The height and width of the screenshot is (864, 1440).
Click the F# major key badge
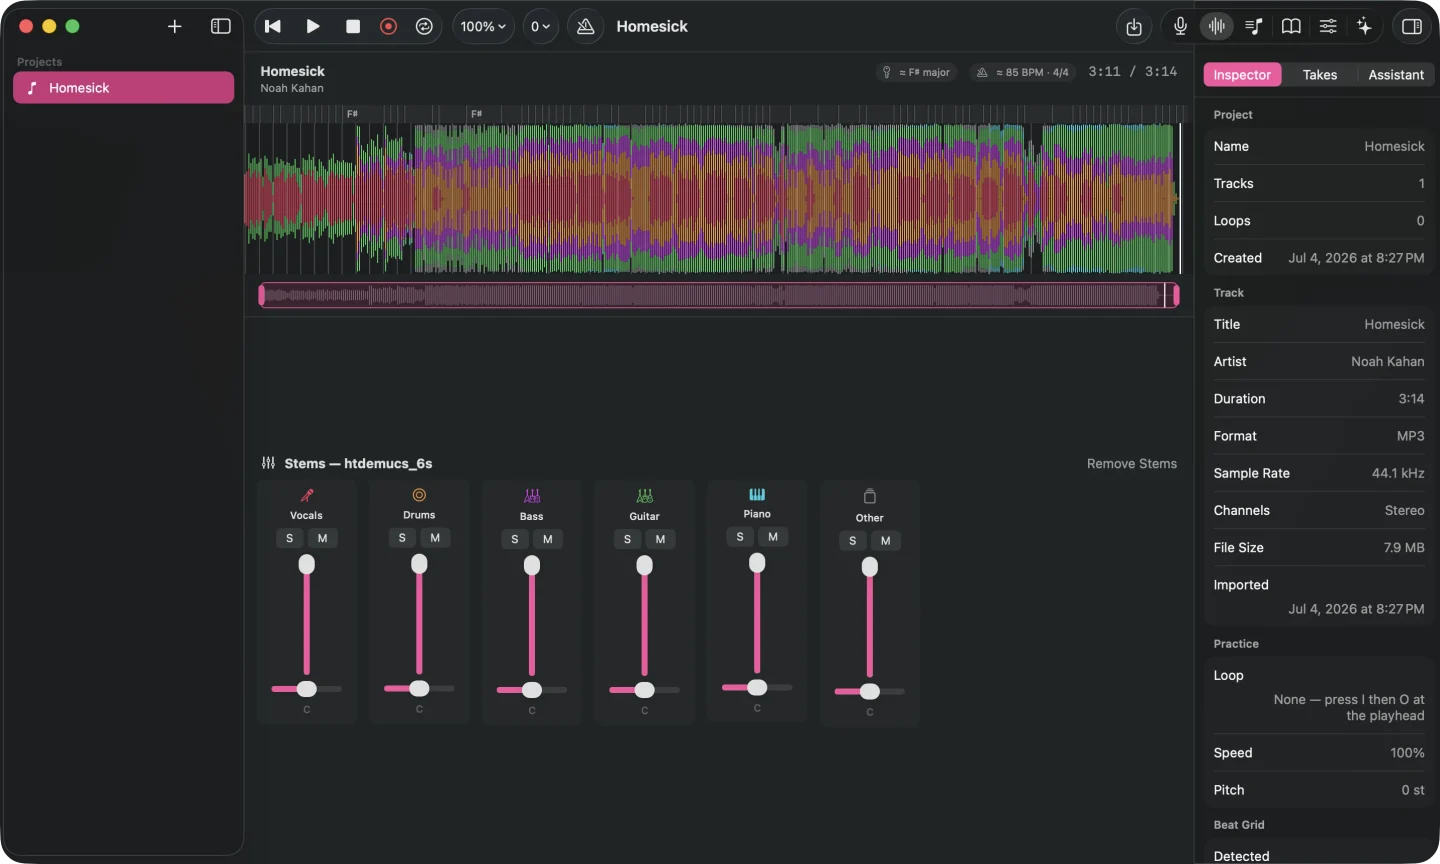click(917, 72)
